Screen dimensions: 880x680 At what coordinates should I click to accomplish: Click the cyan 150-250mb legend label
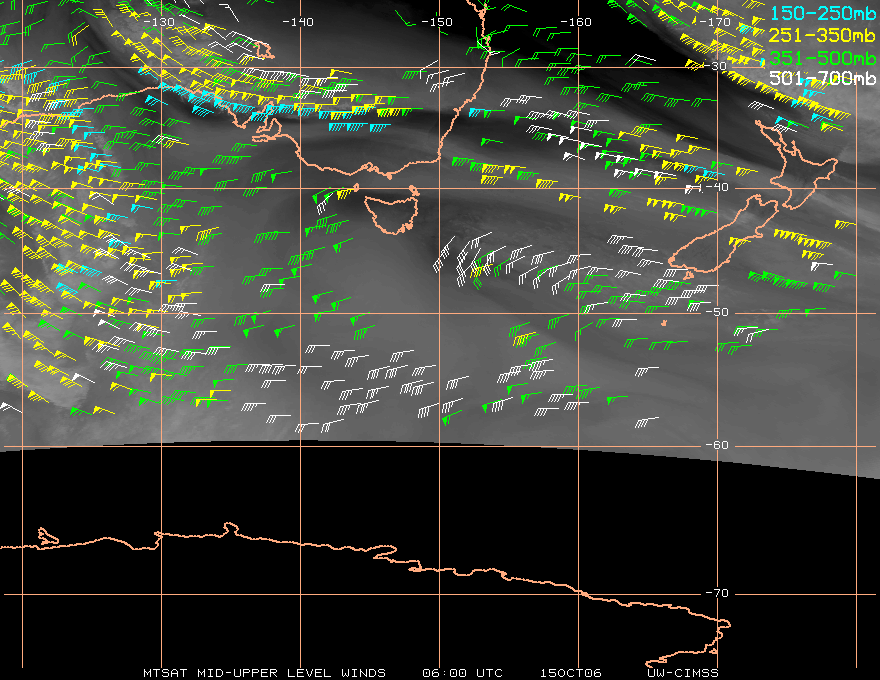pos(822,13)
